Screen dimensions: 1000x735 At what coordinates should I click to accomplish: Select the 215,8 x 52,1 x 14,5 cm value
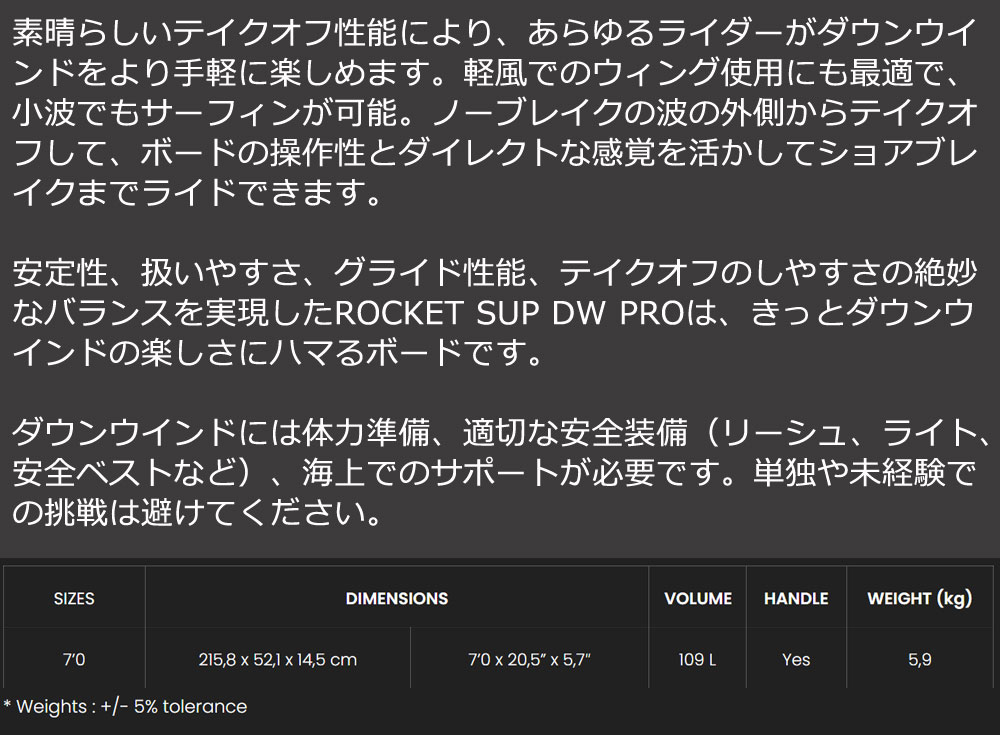(x=277, y=659)
